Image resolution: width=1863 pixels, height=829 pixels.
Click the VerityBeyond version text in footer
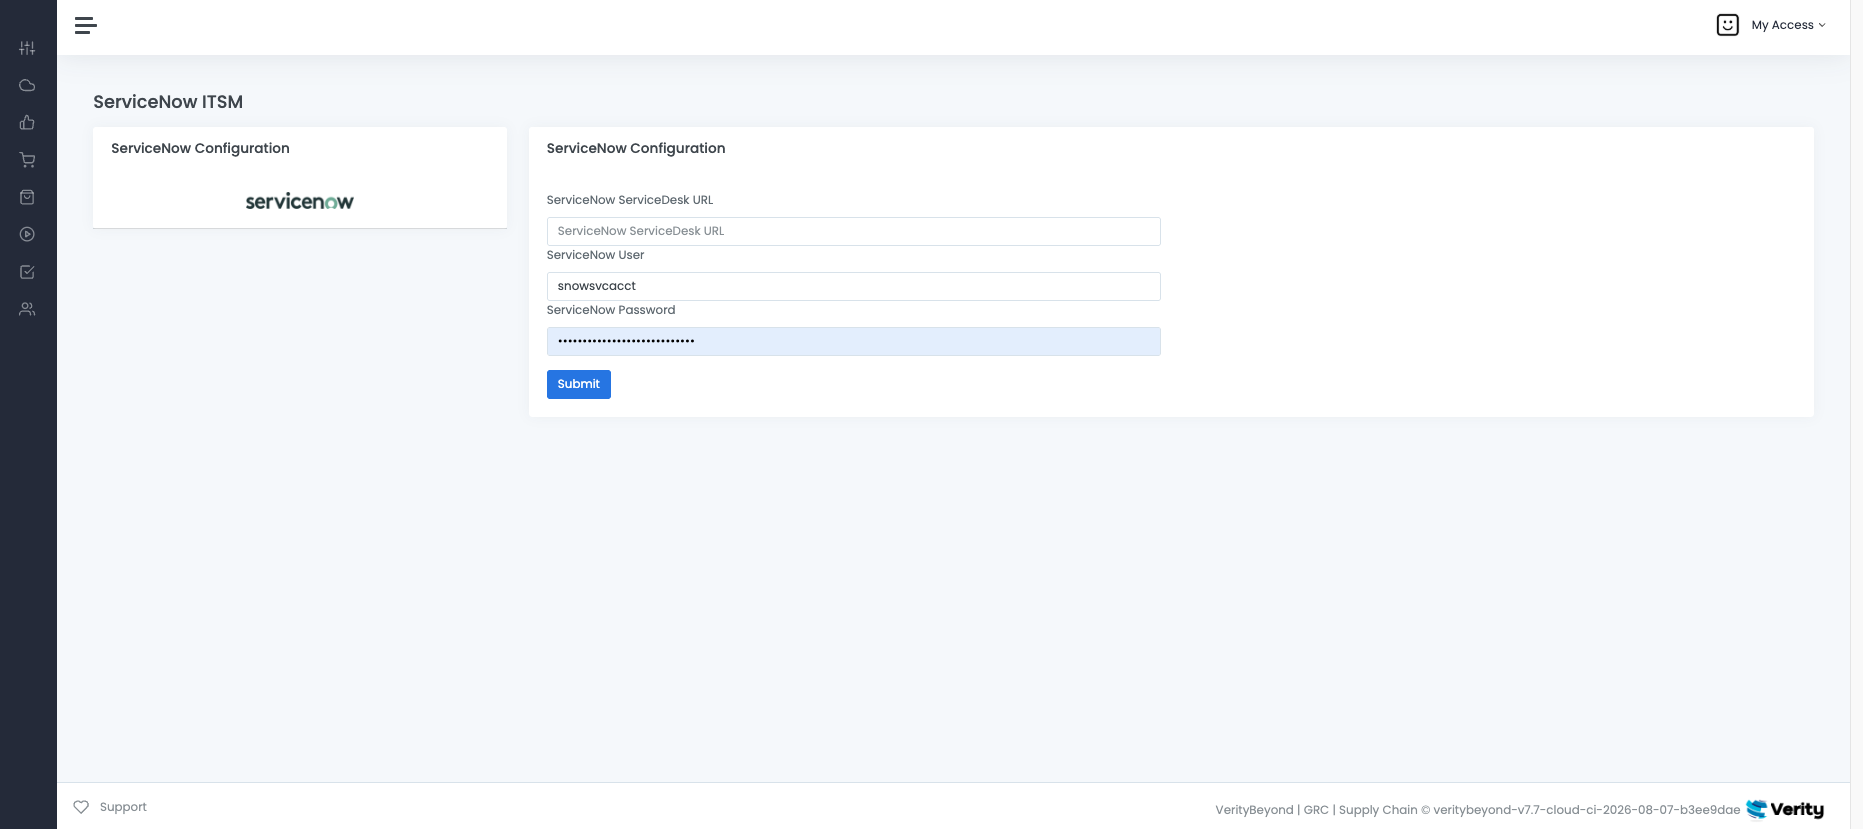click(x=1478, y=810)
